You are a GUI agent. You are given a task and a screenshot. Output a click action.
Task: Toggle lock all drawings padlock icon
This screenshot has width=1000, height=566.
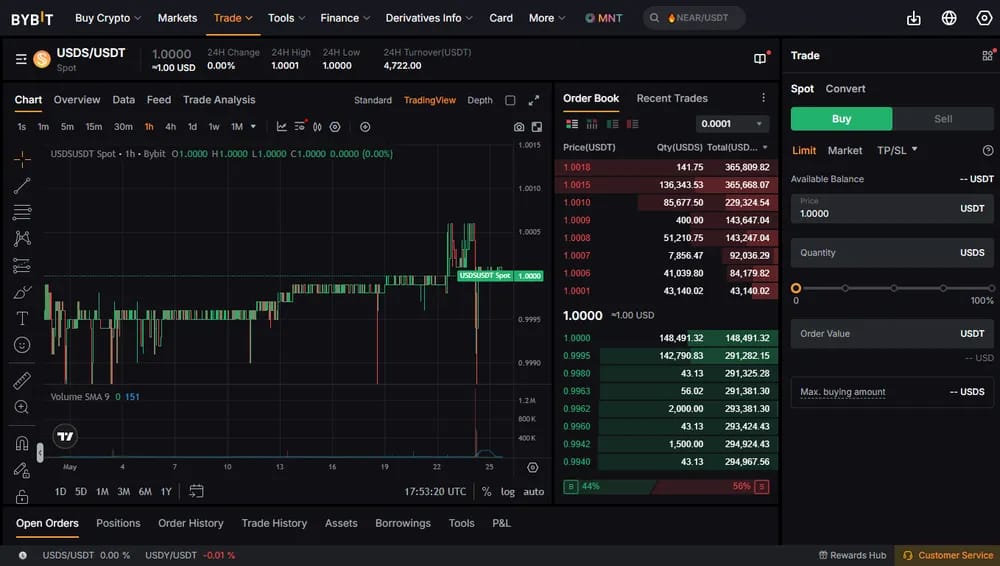click(22, 497)
